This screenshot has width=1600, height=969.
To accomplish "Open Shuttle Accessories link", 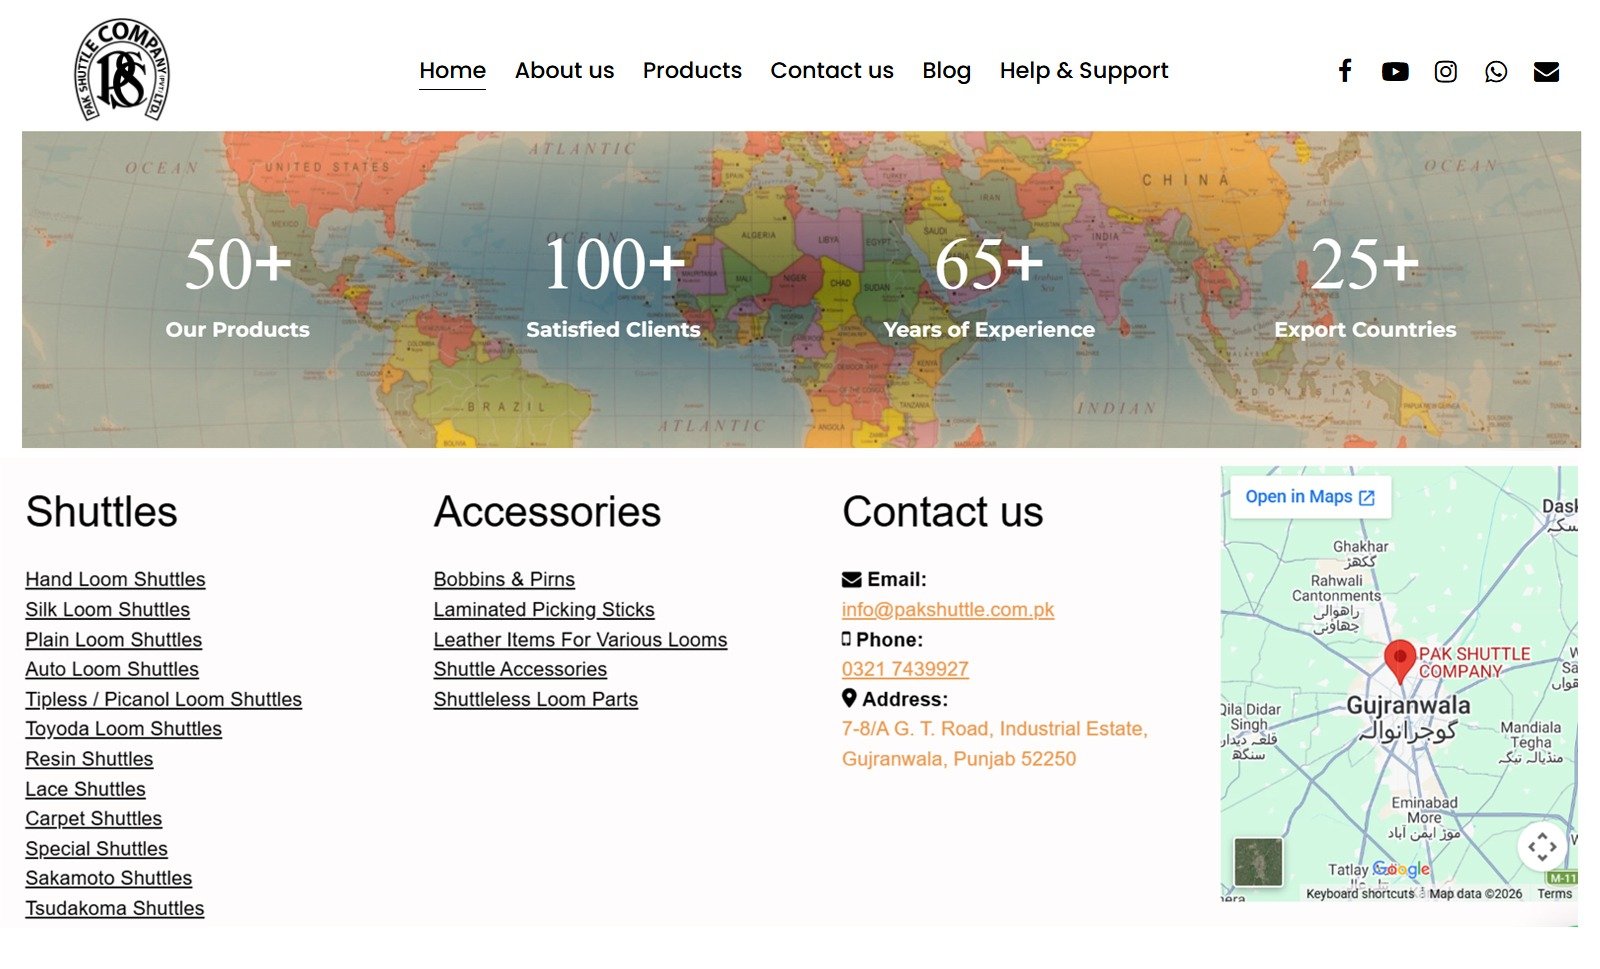I will (x=520, y=670).
